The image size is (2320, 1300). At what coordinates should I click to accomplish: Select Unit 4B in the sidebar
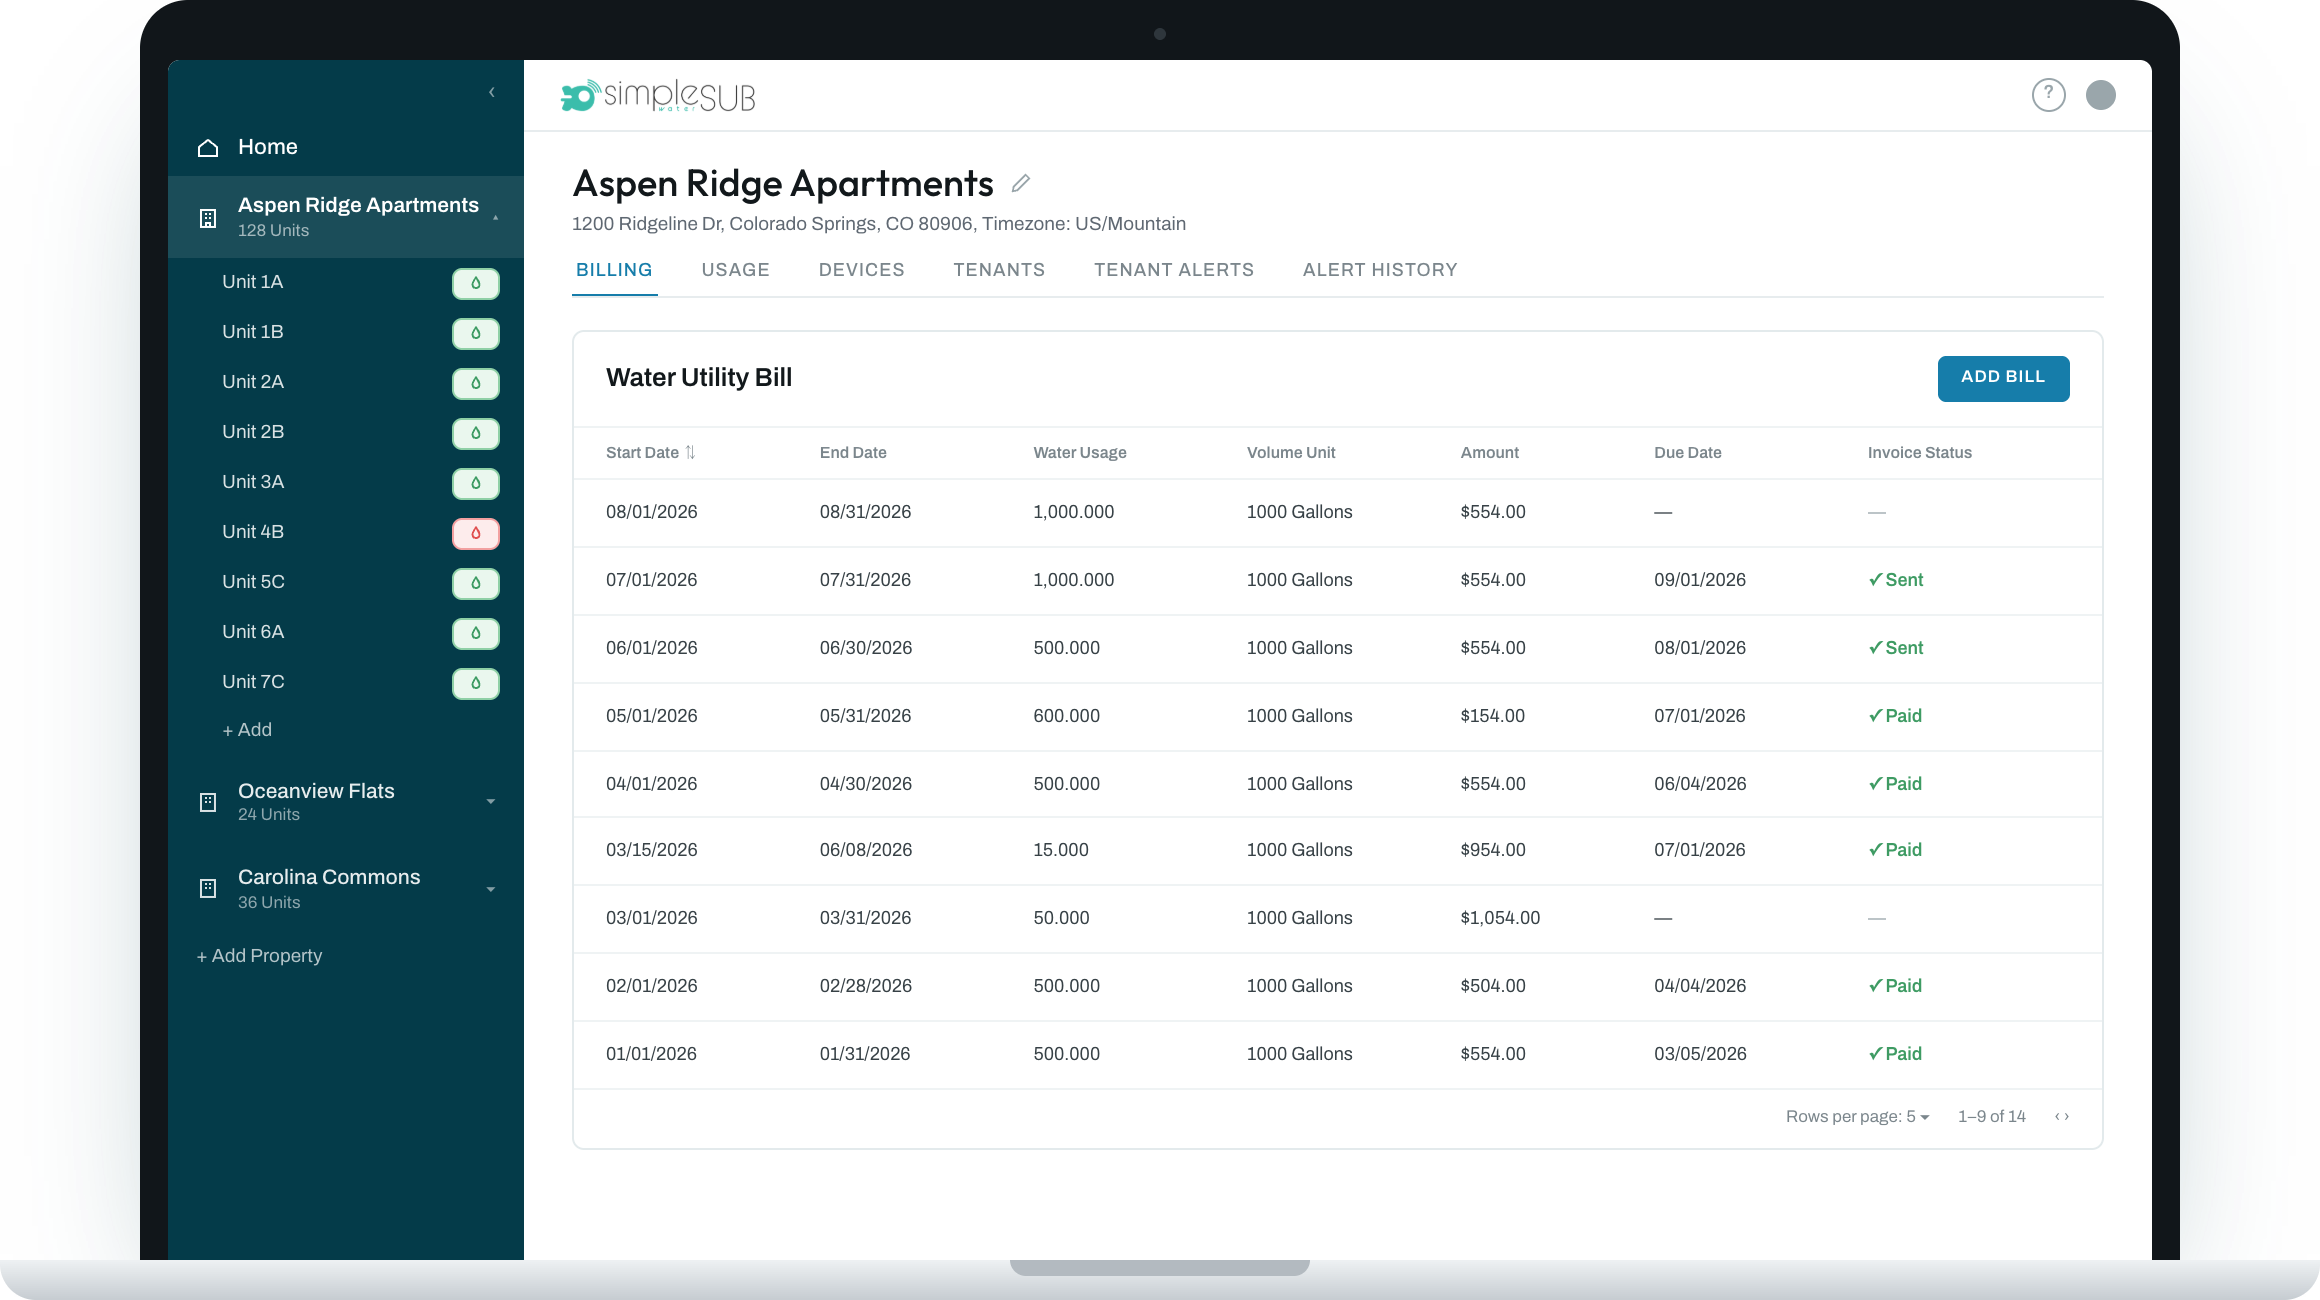tap(253, 532)
